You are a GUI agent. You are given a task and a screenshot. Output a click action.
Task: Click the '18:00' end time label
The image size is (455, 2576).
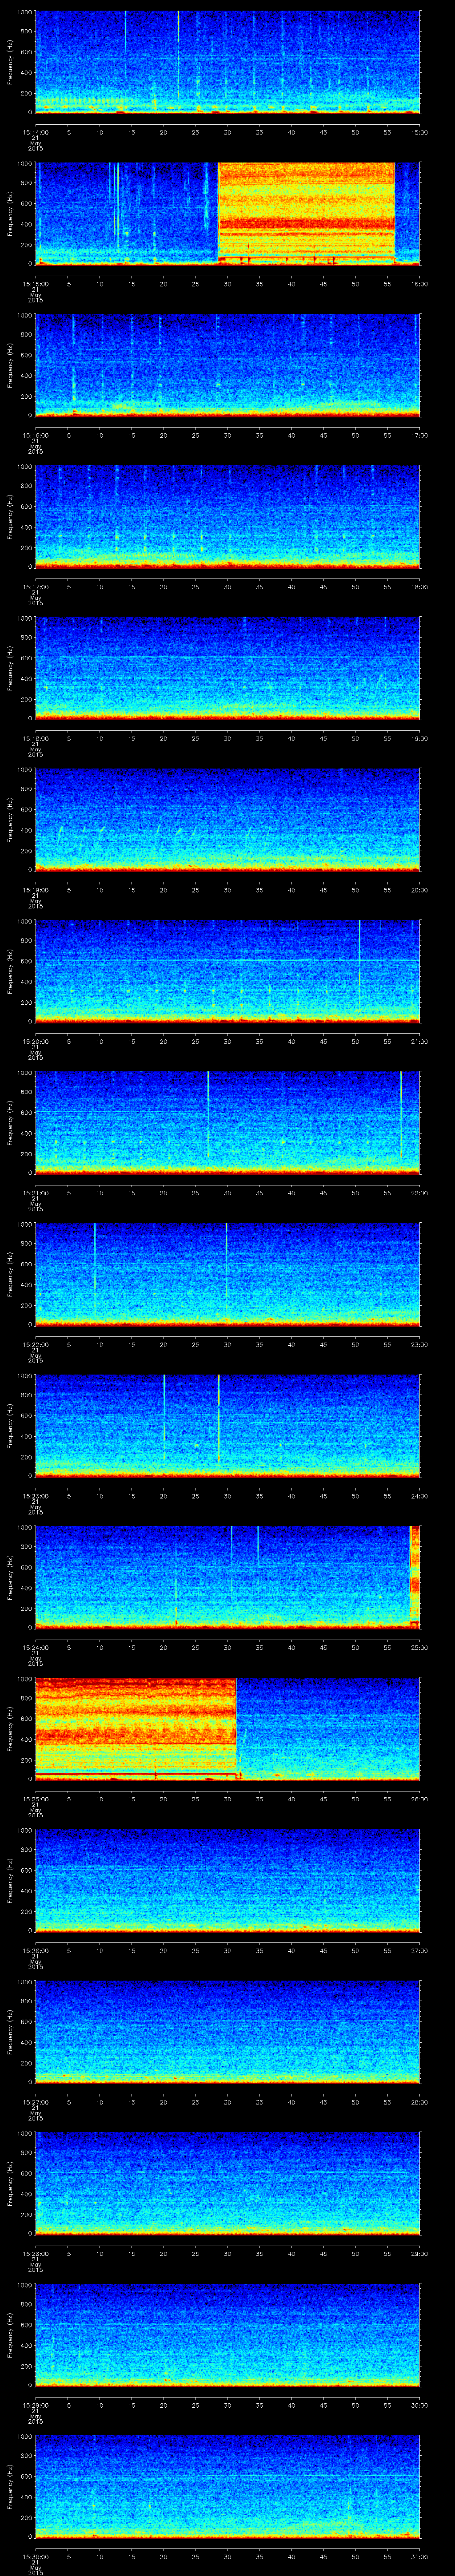[x=419, y=587]
